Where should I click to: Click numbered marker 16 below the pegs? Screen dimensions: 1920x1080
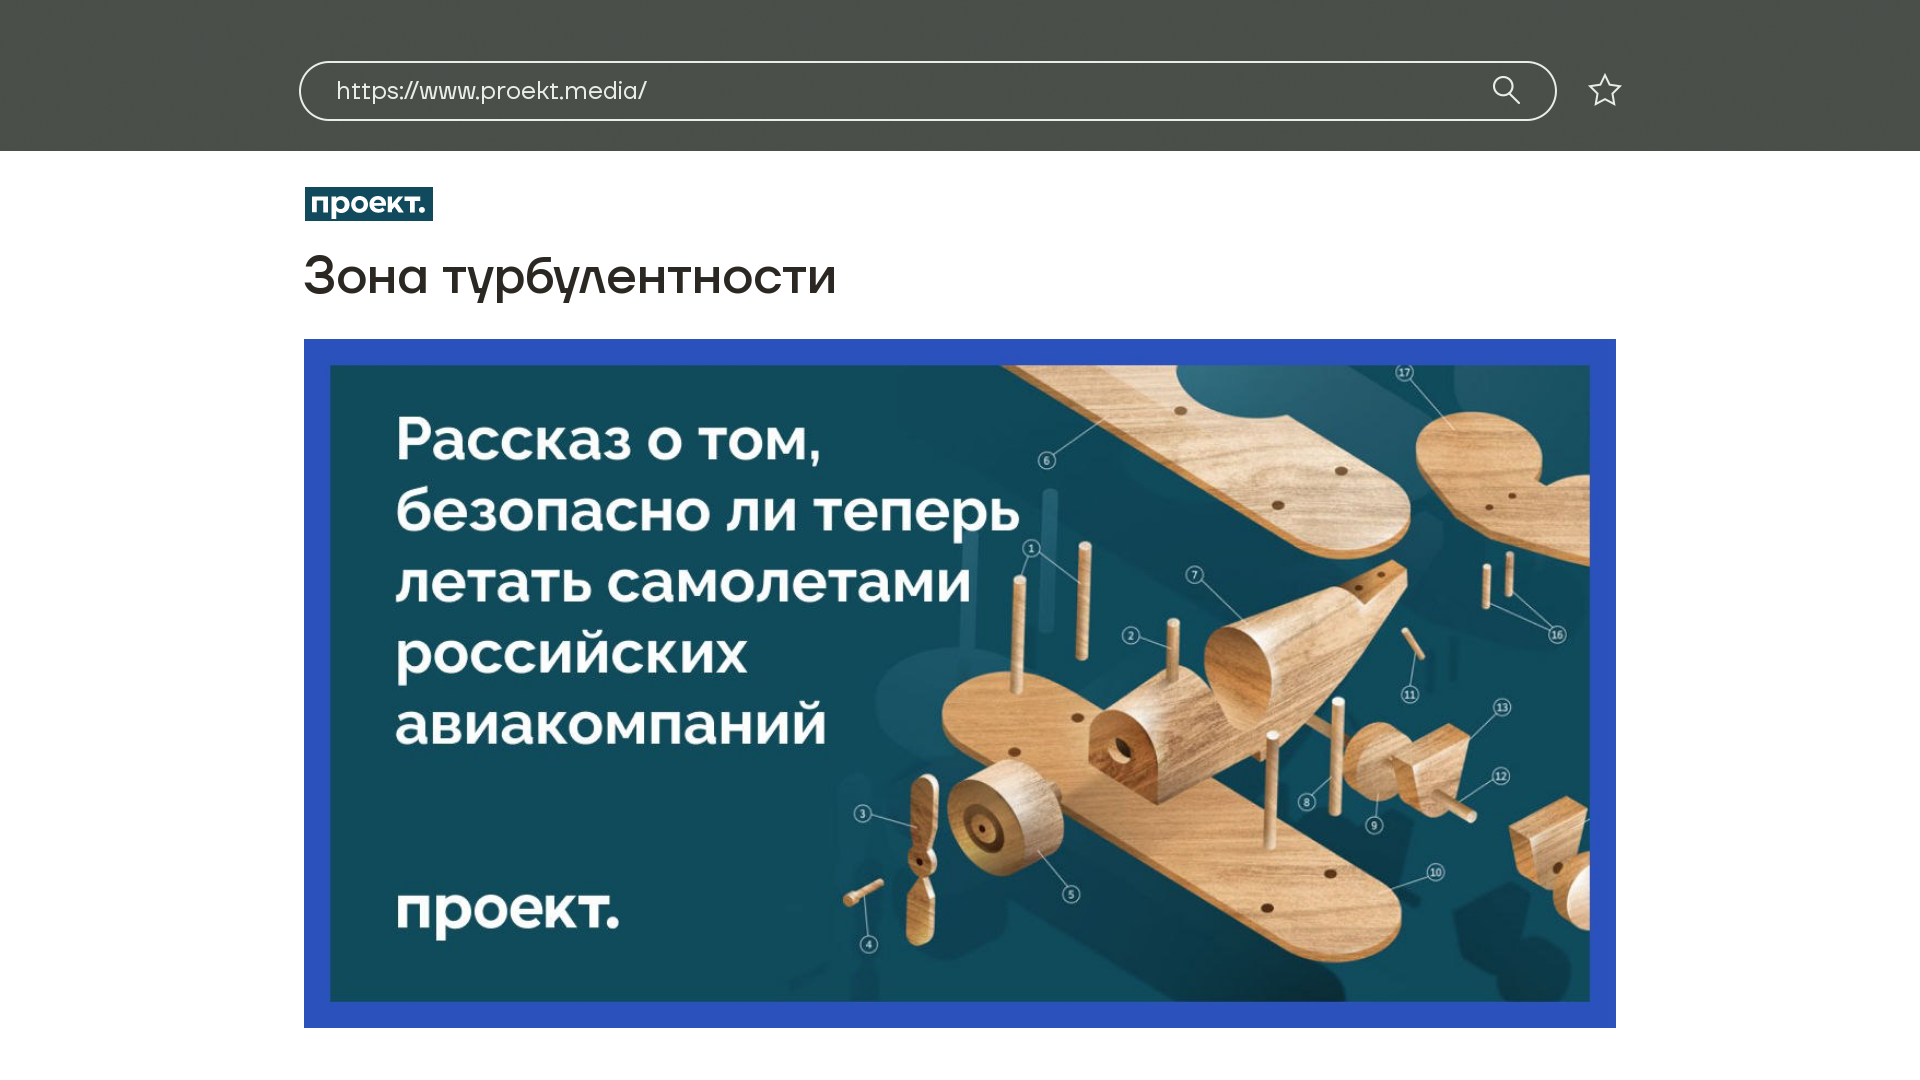click(x=1557, y=635)
